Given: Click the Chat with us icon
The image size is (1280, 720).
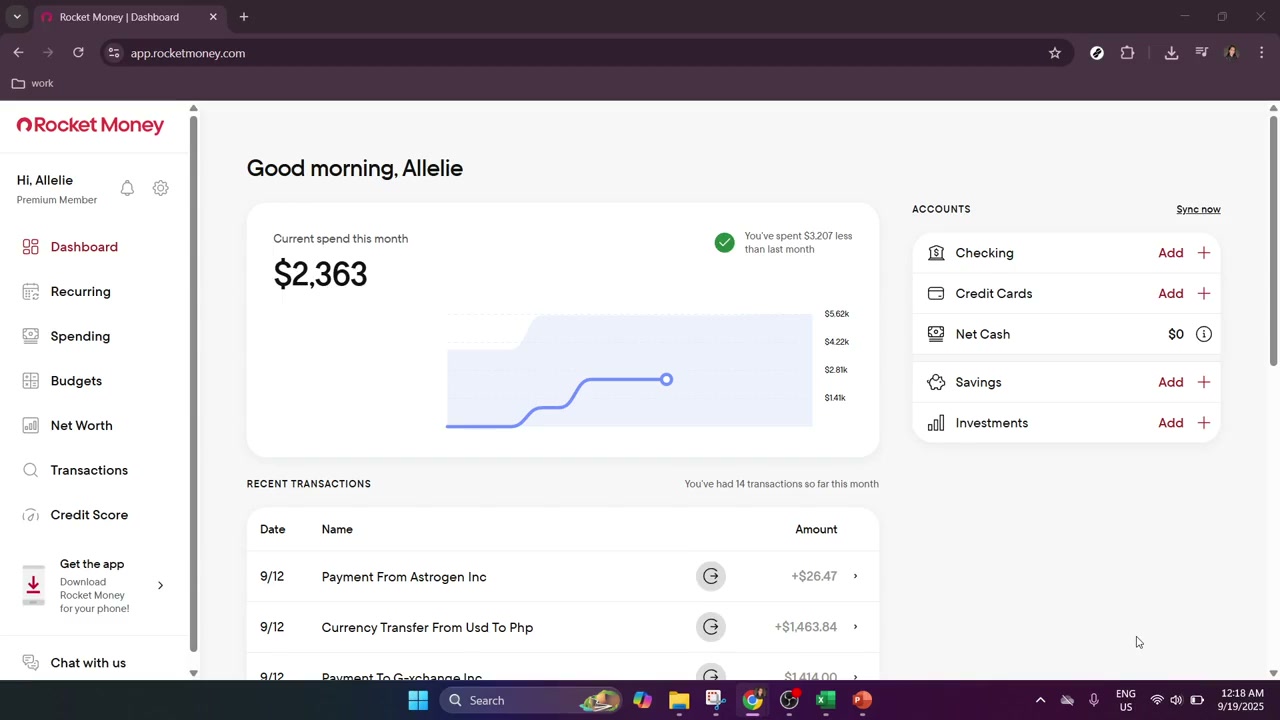Looking at the screenshot, I should (31, 663).
